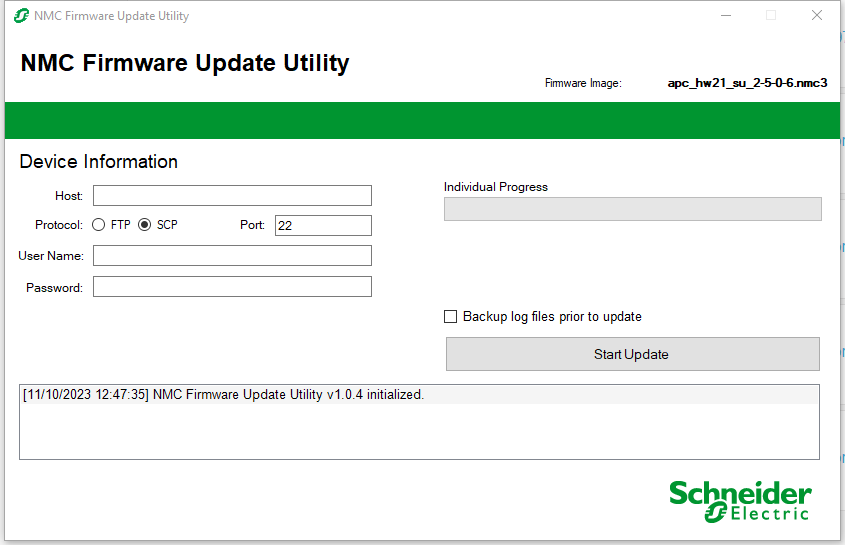
Task: Click the Port label
Action: pyautogui.click(x=252, y=225)
